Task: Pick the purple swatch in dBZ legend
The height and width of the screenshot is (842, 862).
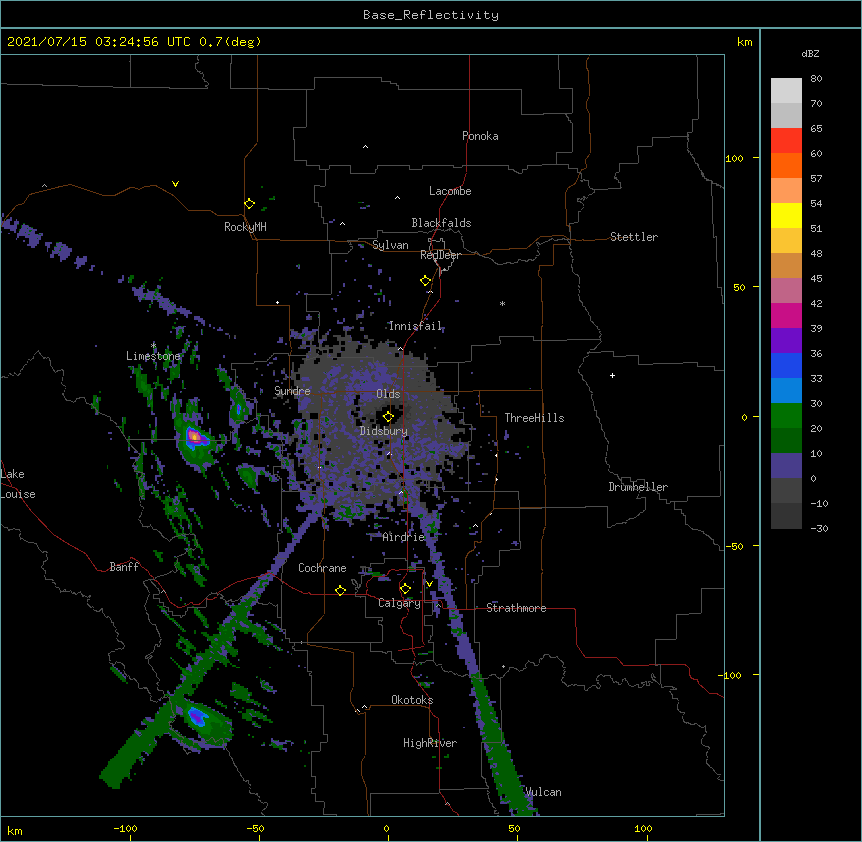Action: (x=786, y=341)
